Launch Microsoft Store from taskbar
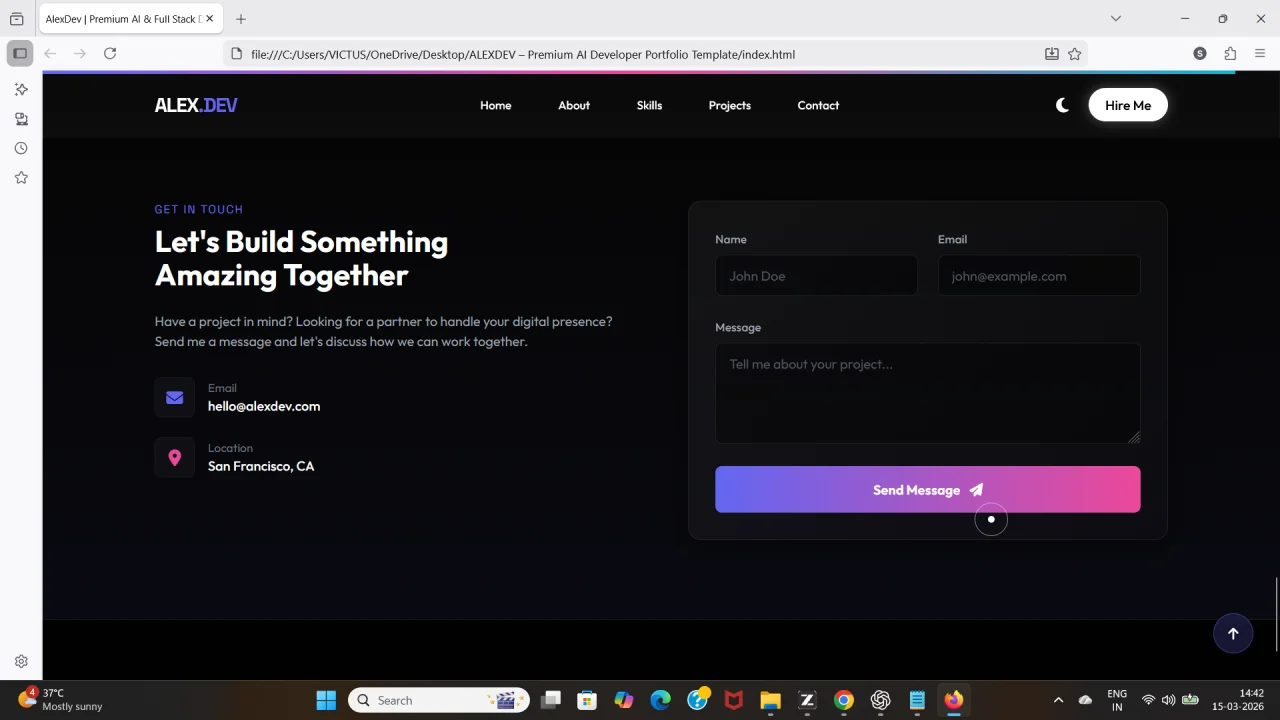 pos(587,700)
